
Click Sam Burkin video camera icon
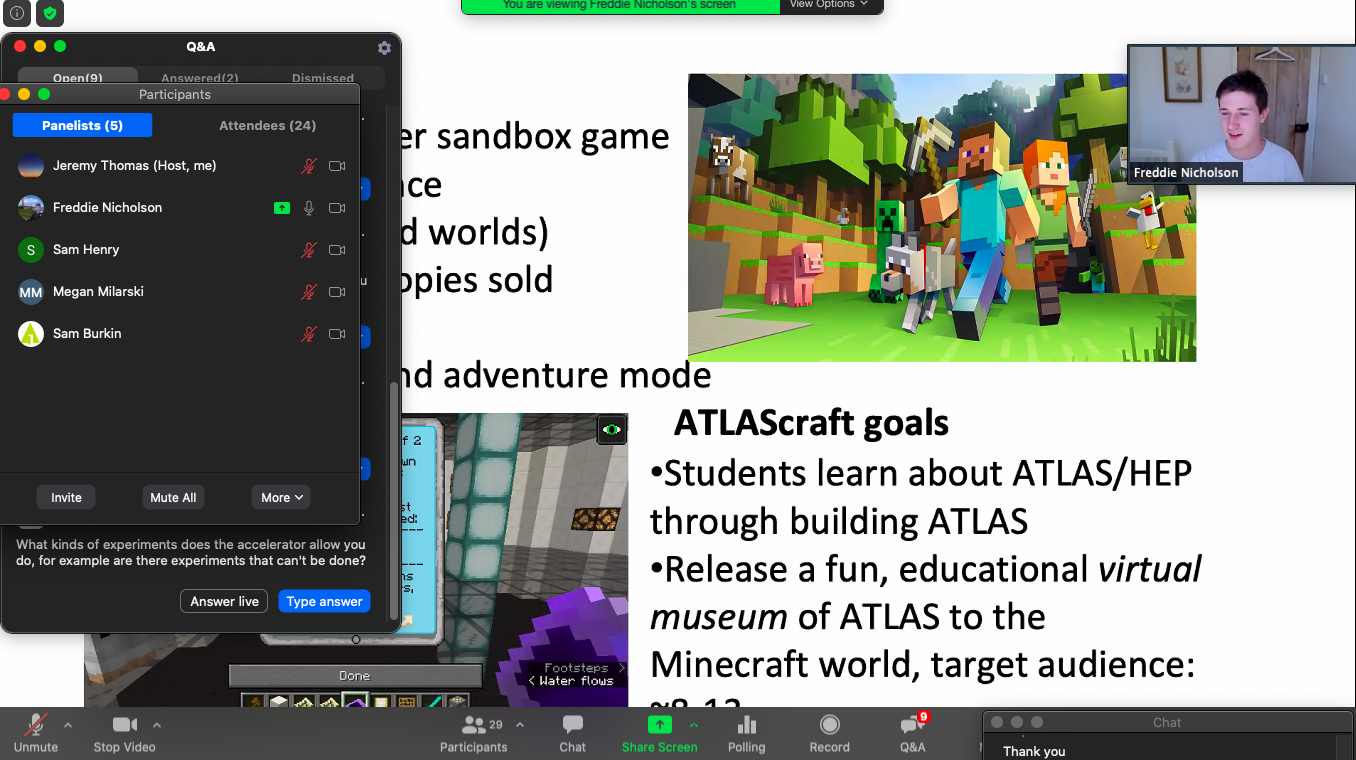click(x=337, y=334)
